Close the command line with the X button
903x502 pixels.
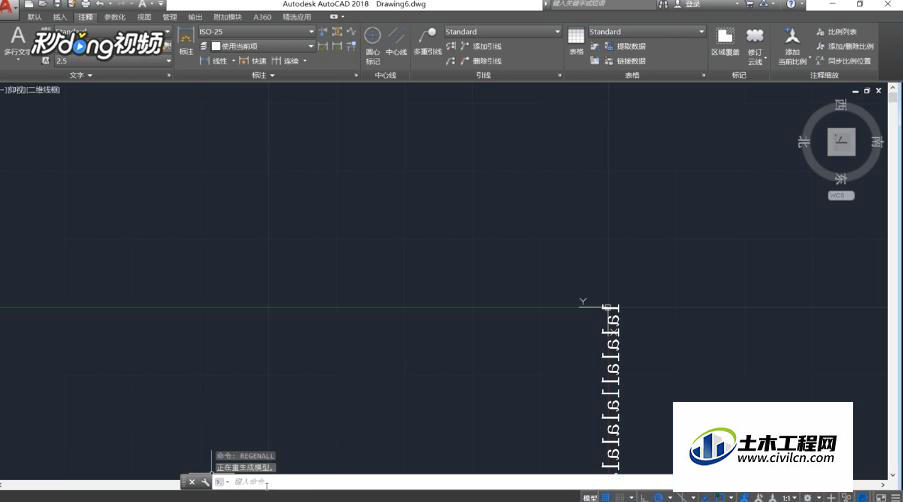[x=192, y=482]
